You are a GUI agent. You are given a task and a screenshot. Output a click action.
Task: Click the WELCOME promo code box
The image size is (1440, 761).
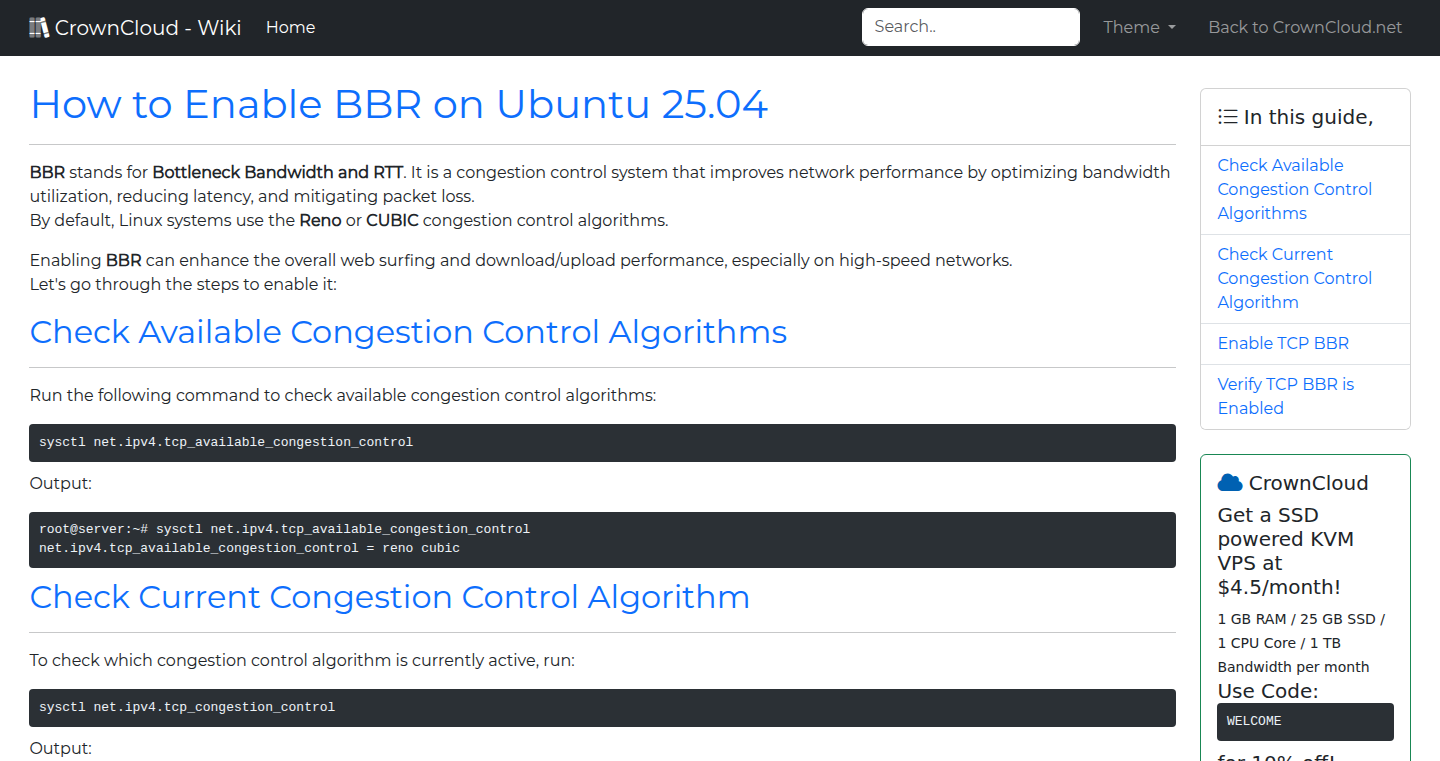pos(1305,722)
